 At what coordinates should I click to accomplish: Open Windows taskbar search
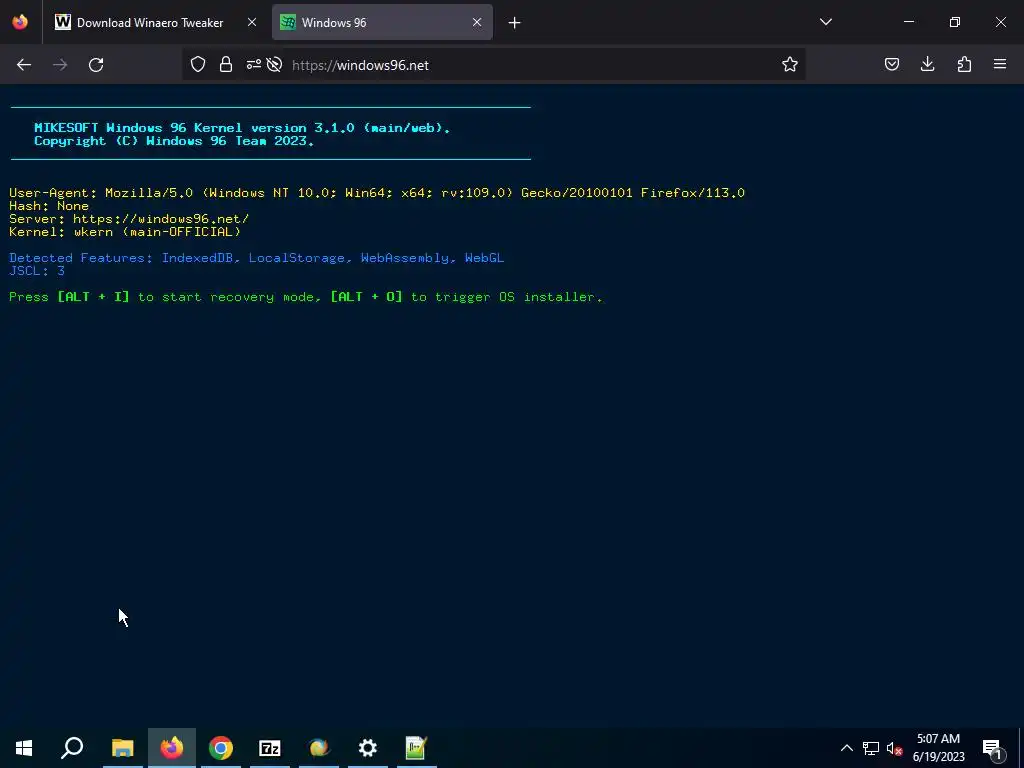tap(72, 748)
